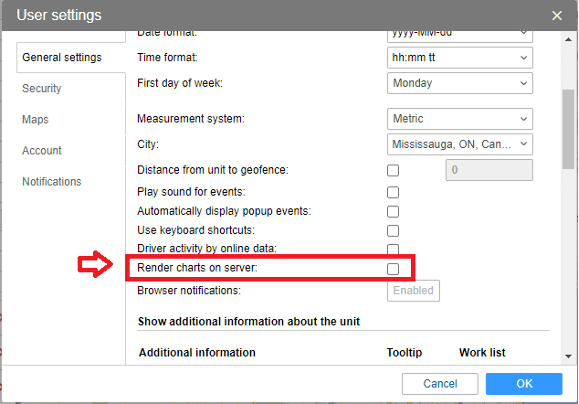Select the Notifications tab
Image resolution: width=579 pixels, height=404 pixels.
[52, 181]
